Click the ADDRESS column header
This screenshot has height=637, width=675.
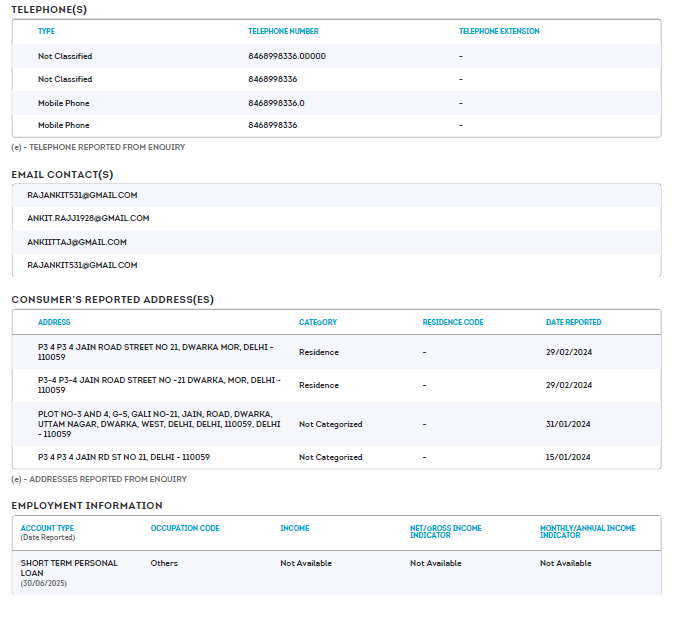click(x=54, y=322)
